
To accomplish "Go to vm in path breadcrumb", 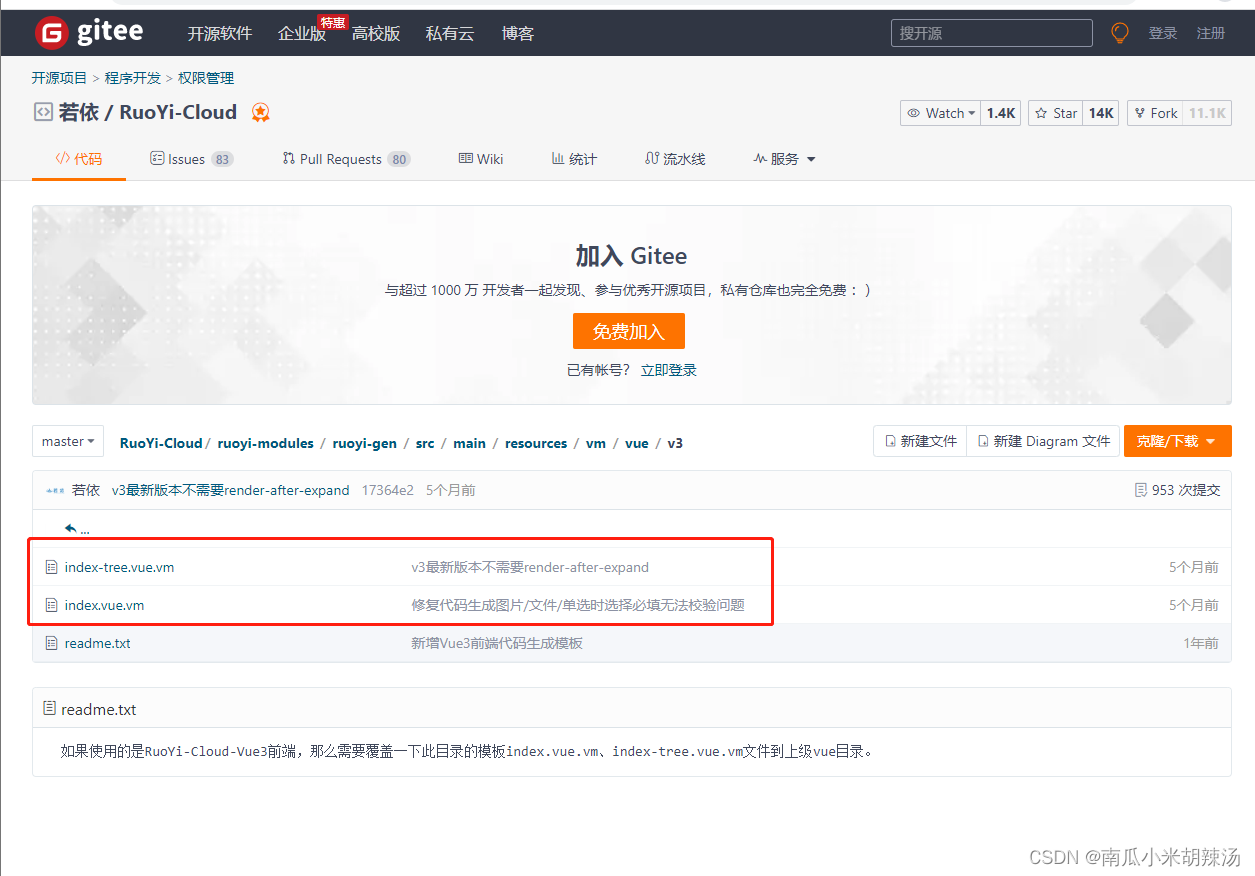I will tap(596, 443).
